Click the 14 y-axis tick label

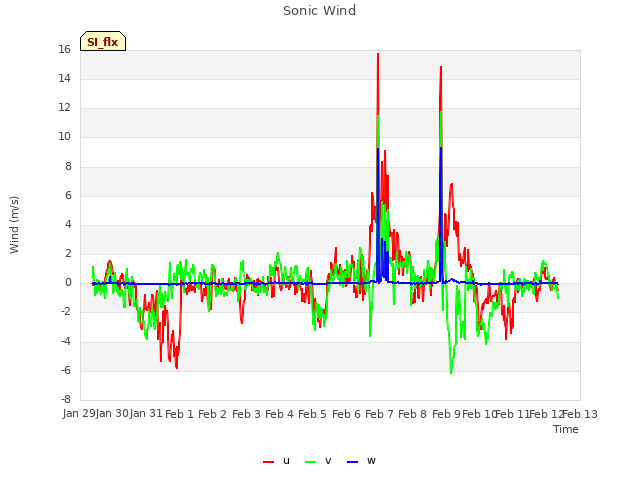coord(64,79)
